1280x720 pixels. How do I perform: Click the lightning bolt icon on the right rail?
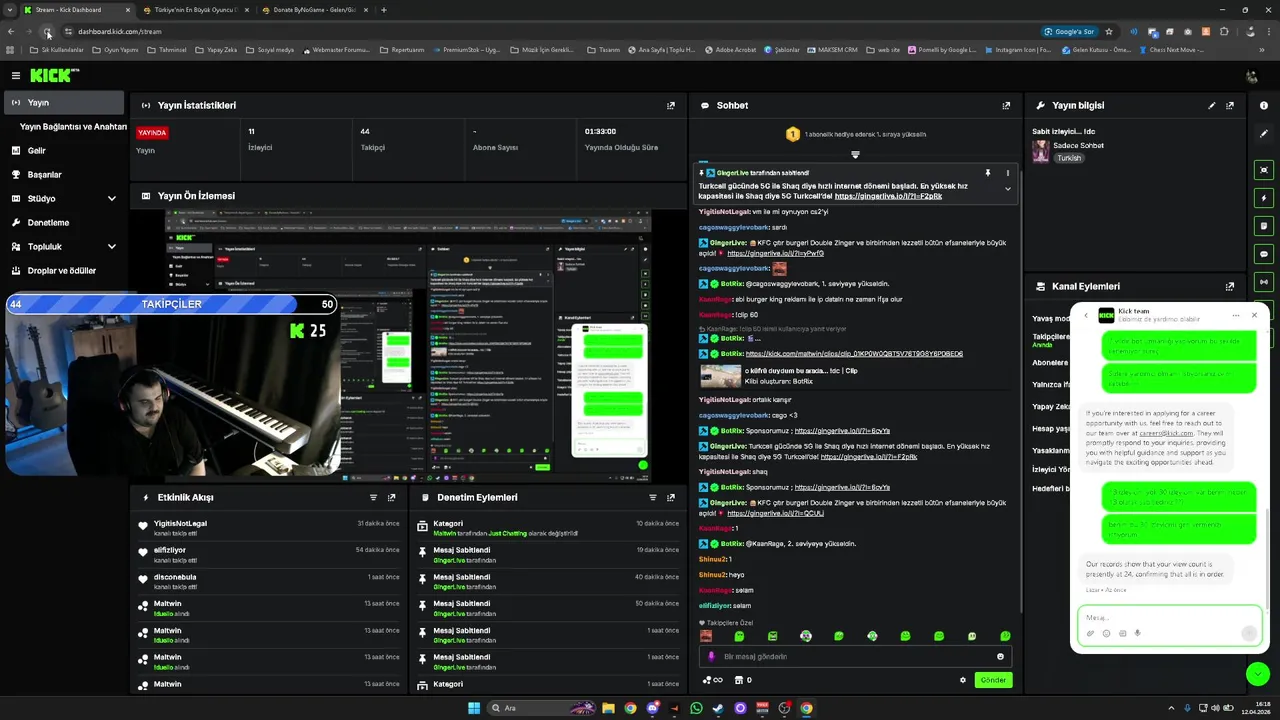pyautogui.click(x=1264, y=198)
